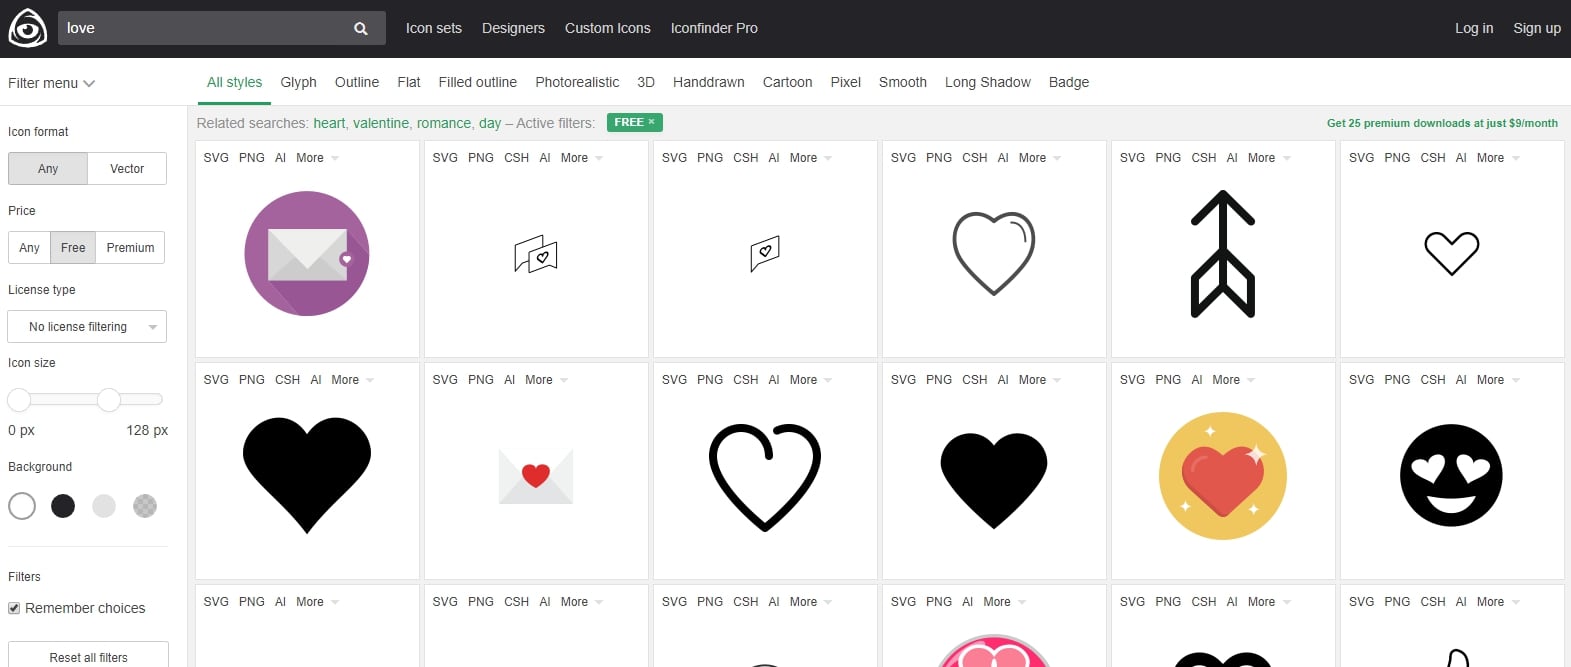The width and height of the screenshot is (1571, 667).
Task: Open the No license filtering dropdown
Action: pos(87,327)
